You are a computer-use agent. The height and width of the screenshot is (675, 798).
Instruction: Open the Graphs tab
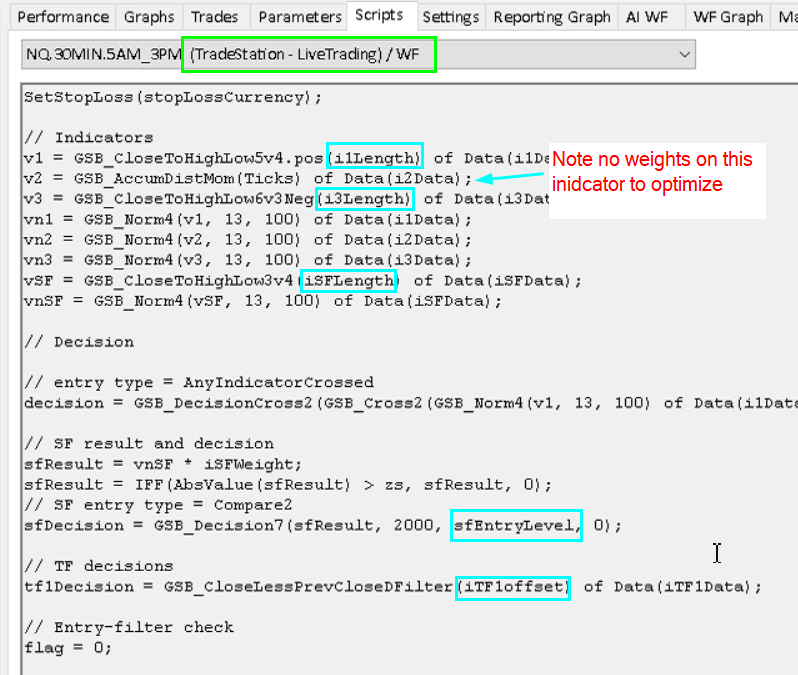(149, 17)
